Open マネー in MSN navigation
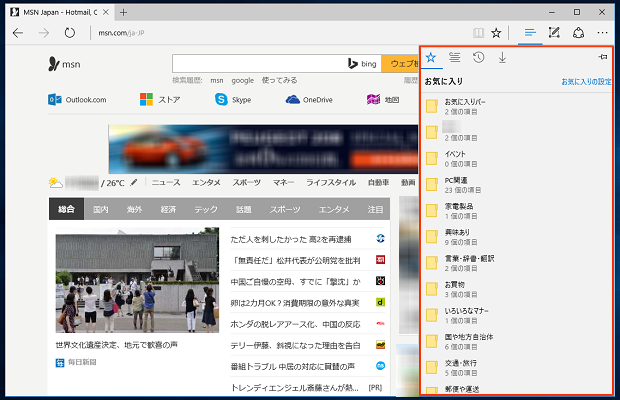 tap(283, 183)
